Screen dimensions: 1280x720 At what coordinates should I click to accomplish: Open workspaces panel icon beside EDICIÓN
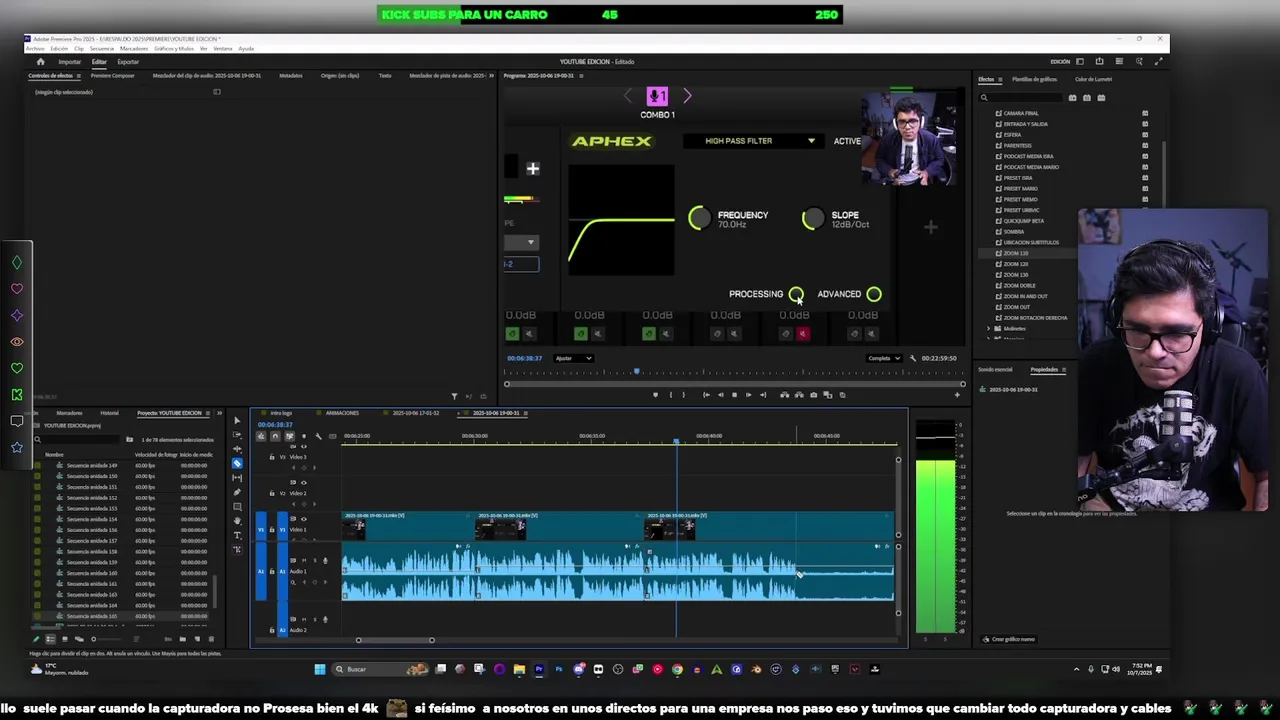pyautogui.click(x=1079, y=61)
